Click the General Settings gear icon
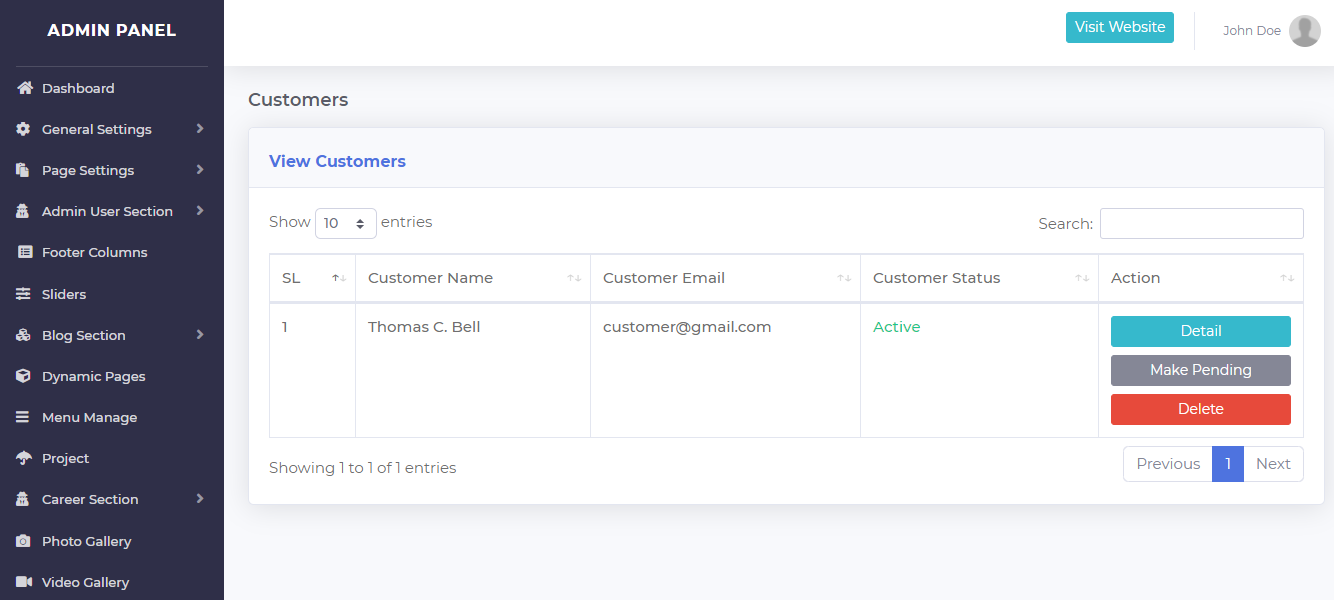Image resolution: width=1334 pixels, height=600 pixels. (x=24, y=129)
